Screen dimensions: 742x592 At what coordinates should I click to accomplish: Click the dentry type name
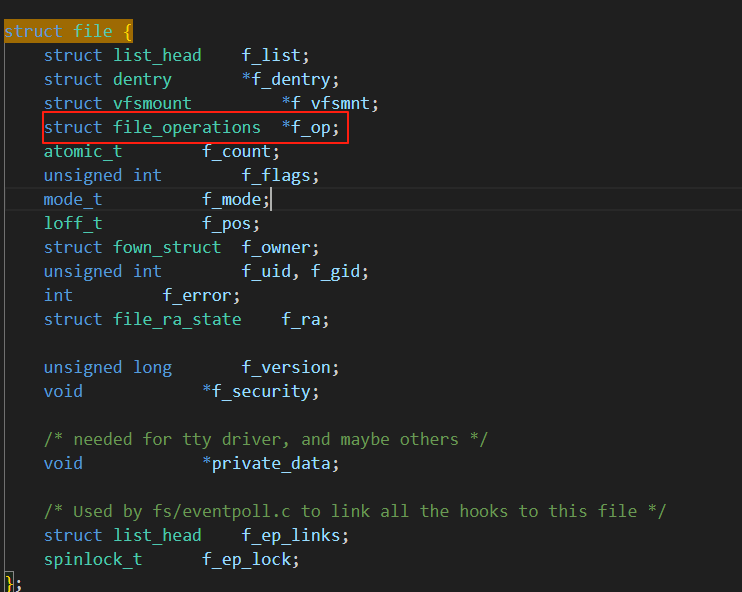point(142,80)
